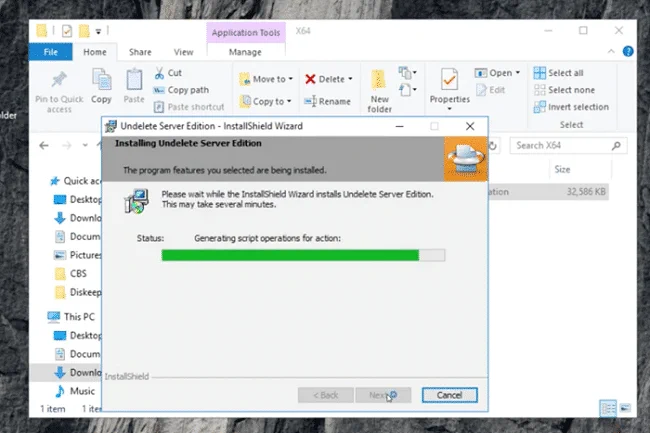Open the CBS folder
The image size is (650, 433).
(x=70, y=273)
